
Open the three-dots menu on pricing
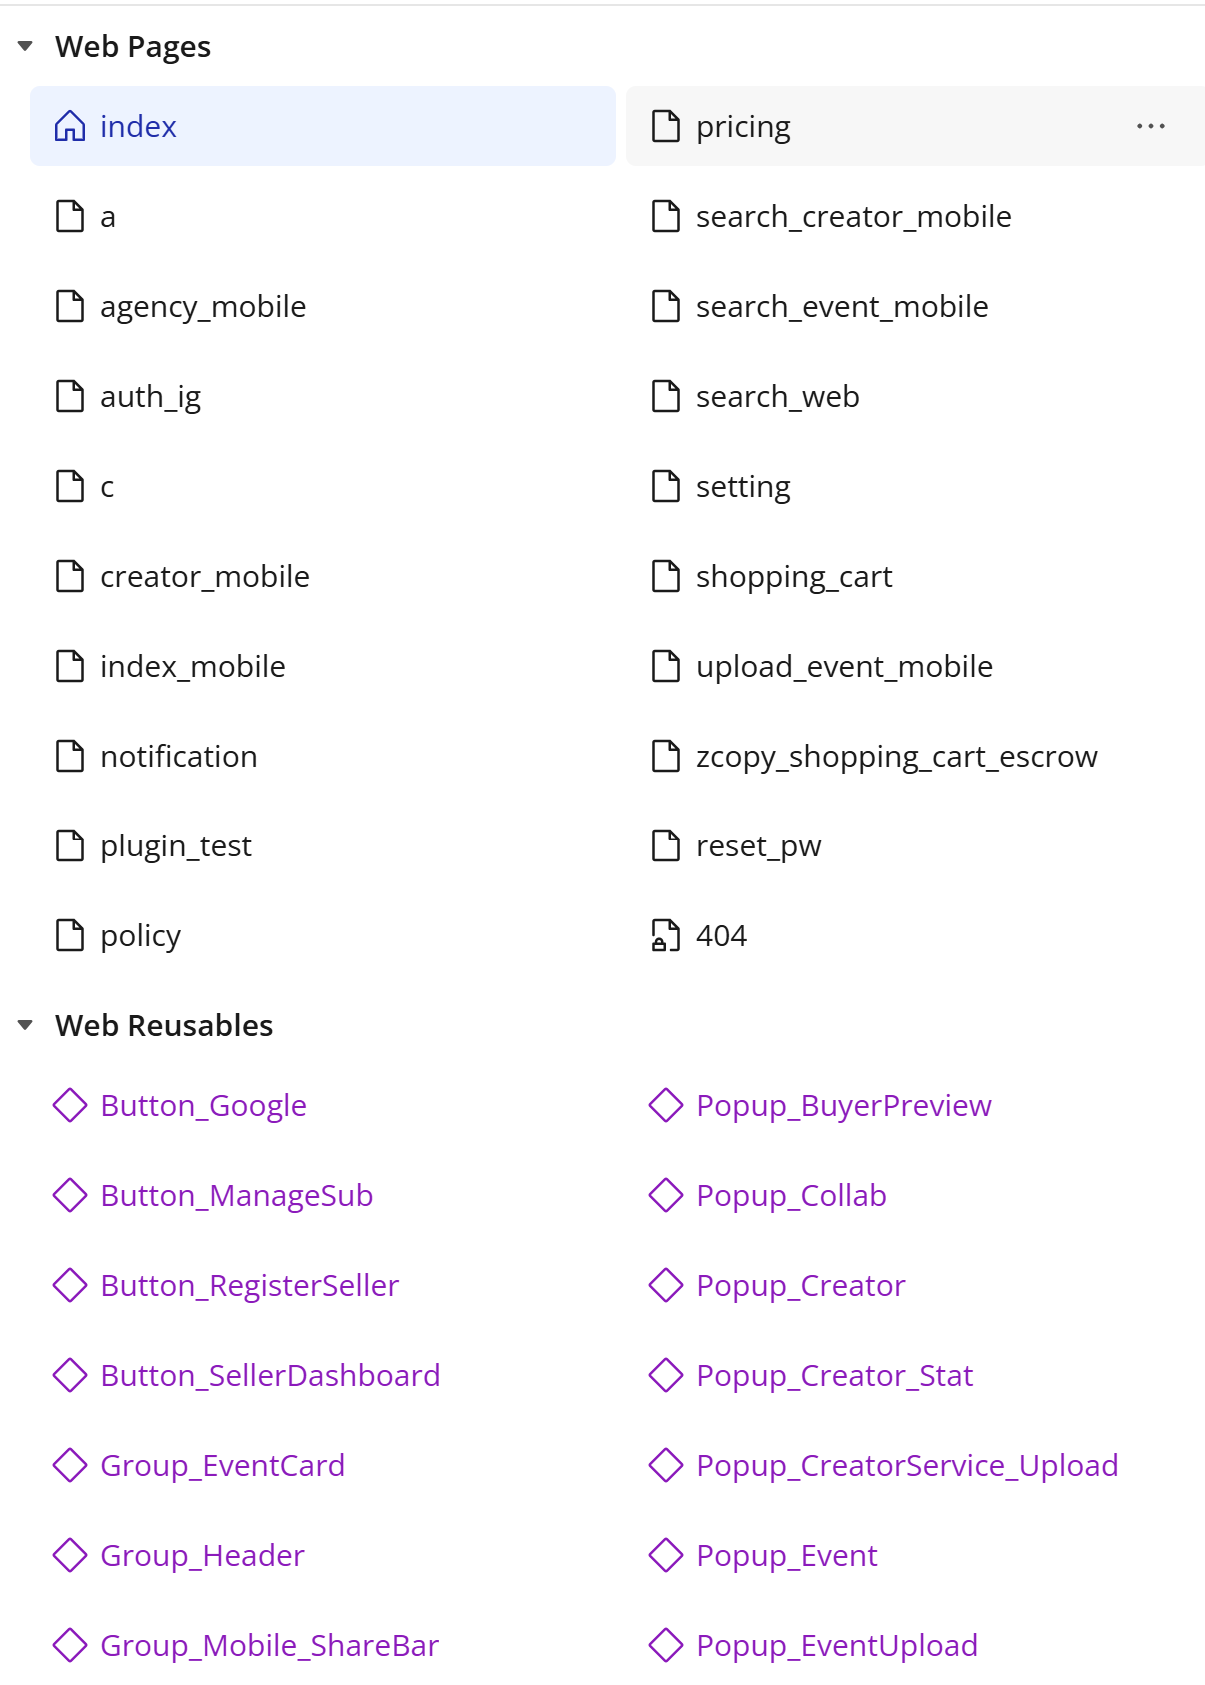click(1150, 126)
